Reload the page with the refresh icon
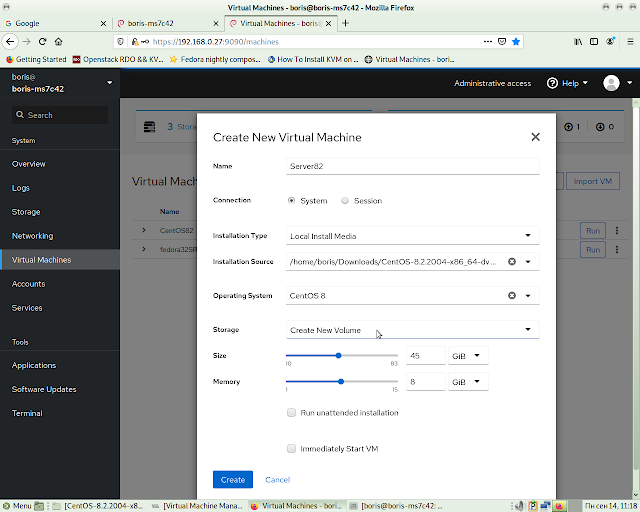640x512 pixels. [x=42, y=41]
